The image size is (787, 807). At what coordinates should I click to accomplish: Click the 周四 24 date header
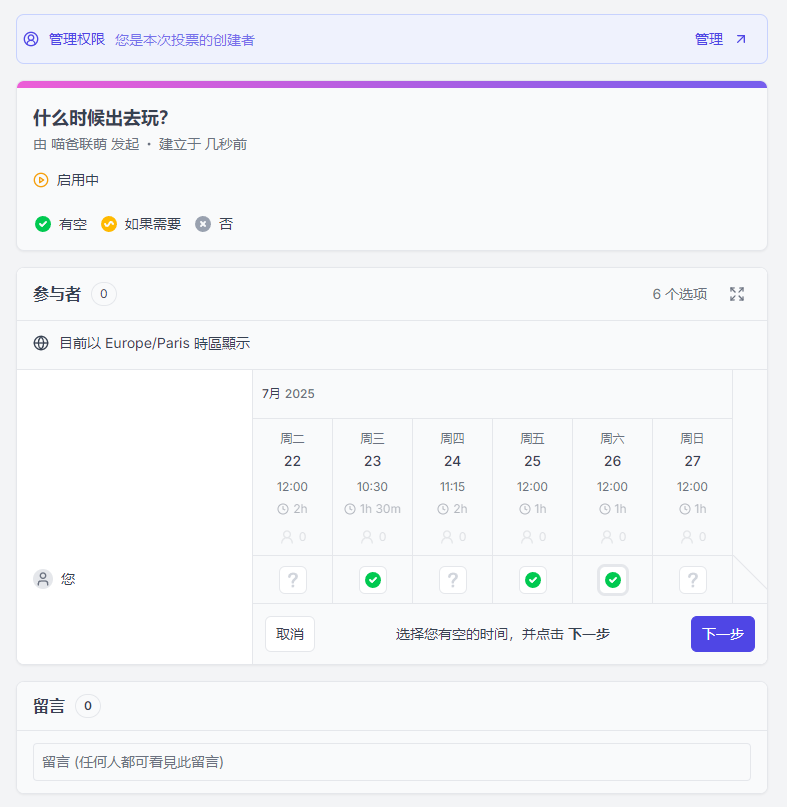[x=452, y=450]
